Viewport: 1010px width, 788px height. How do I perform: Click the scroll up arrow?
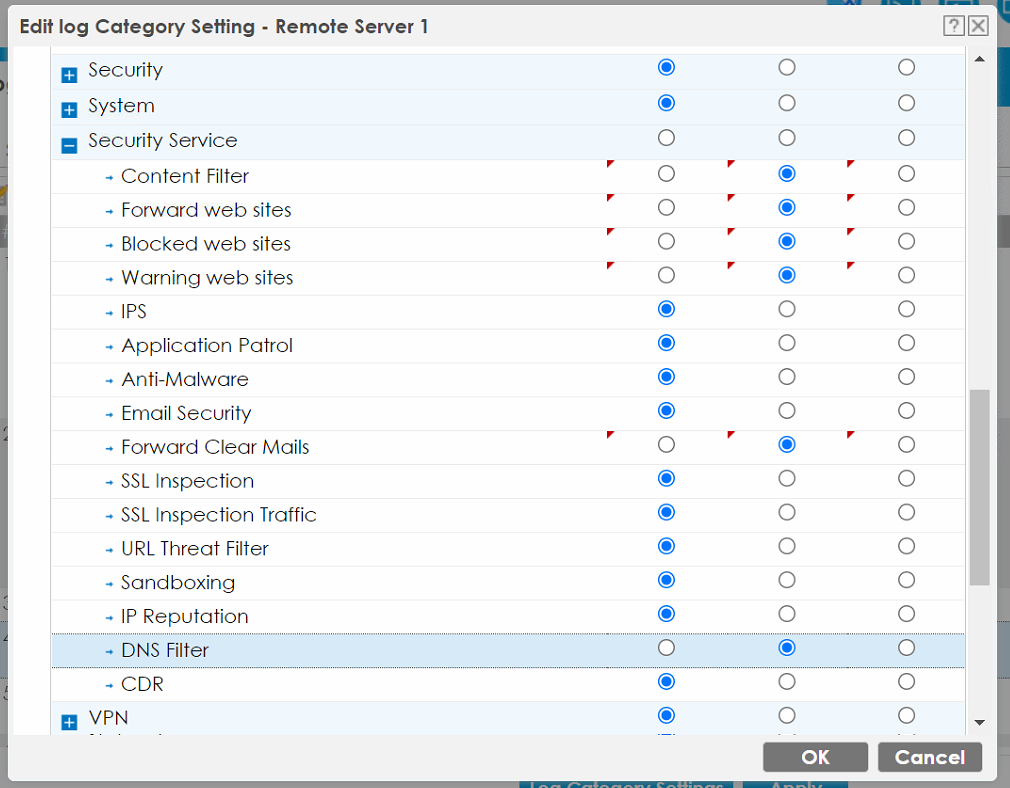coord(979,59)
